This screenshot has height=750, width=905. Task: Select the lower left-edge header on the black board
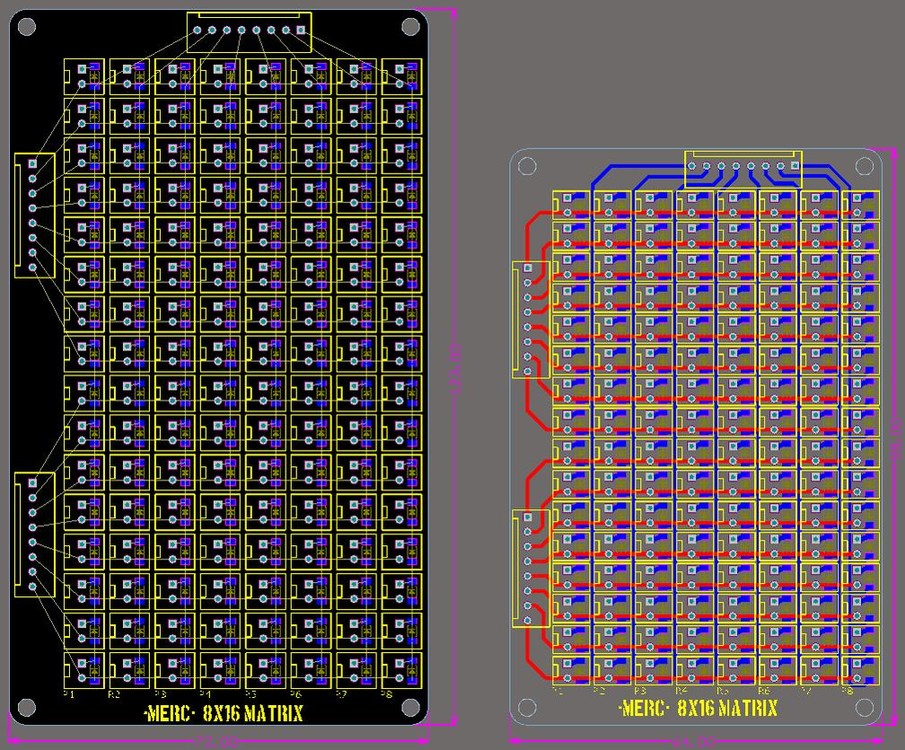click(x=34, y=535)
